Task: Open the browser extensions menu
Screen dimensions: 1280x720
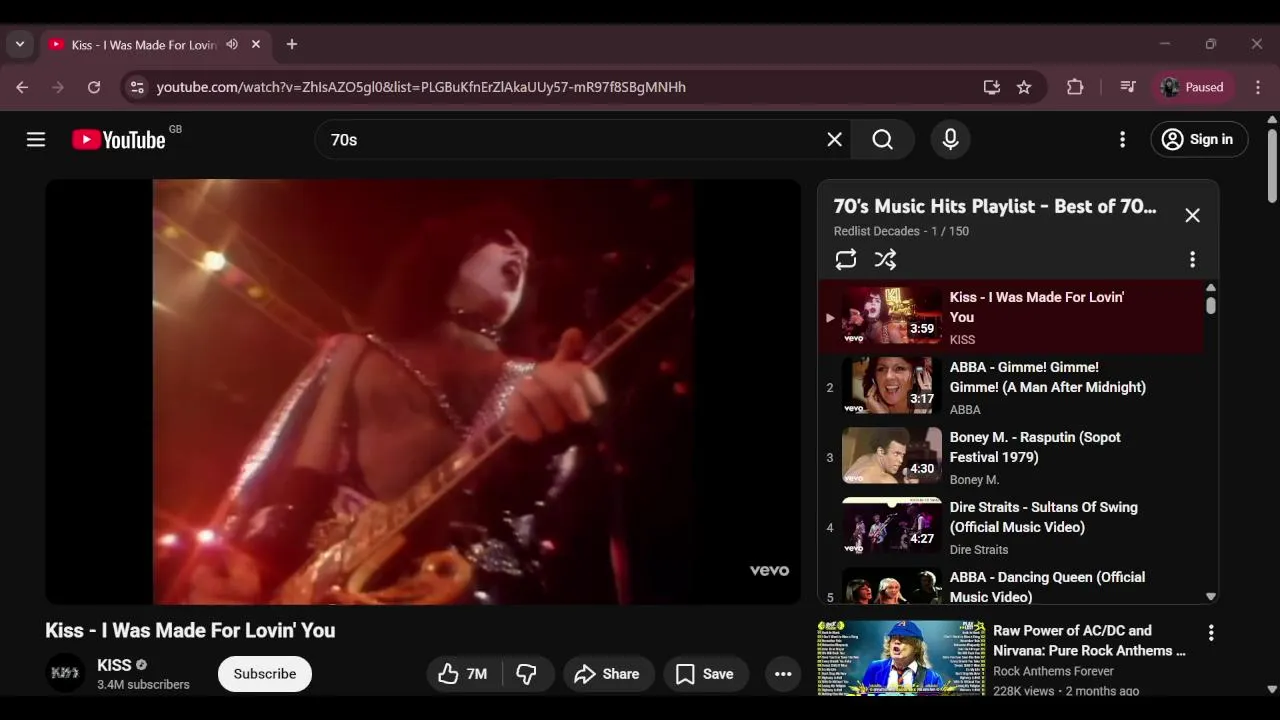Action: tap(1075, 87)
